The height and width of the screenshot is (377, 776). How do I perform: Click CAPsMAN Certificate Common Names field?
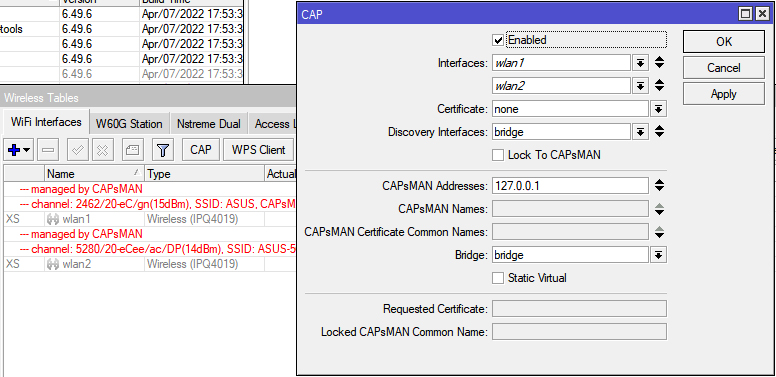[570, 232]
